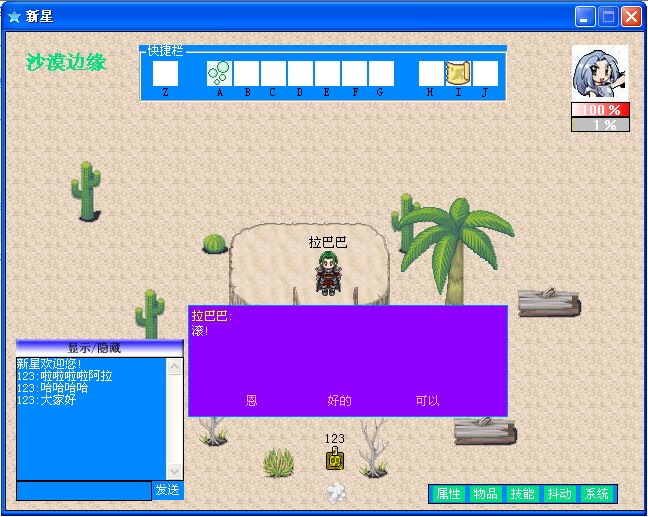Choose the 可以 dialog reply
Viewport: 648px width, 517px height.
click(427, 400)
